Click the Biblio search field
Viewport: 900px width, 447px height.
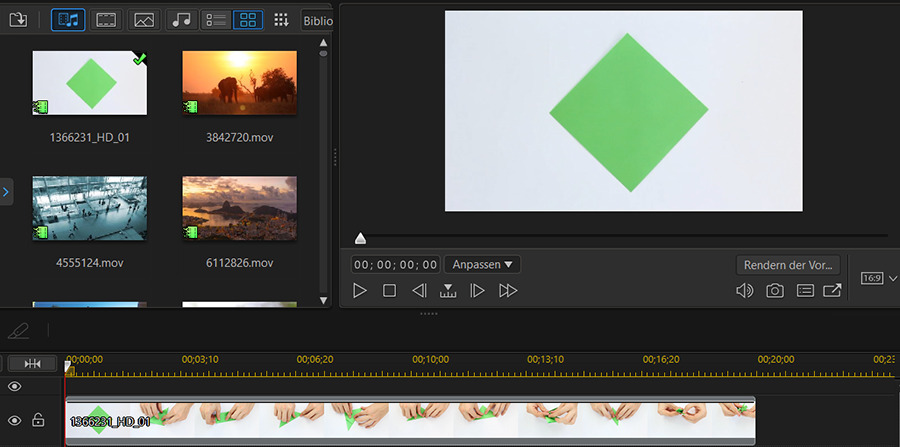tap(317, 21)
